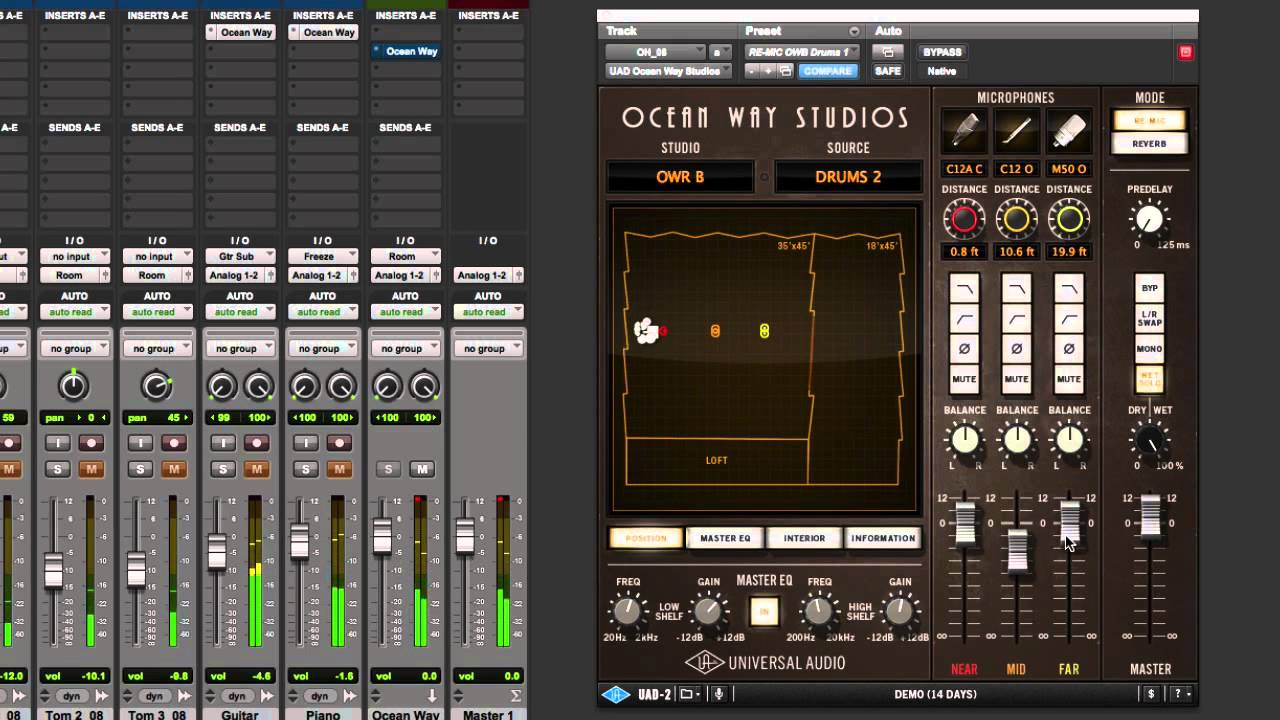Screen dimensions: 1280x720
Task: Toggle the Master EQ IN switch
Action: (764, 610)
